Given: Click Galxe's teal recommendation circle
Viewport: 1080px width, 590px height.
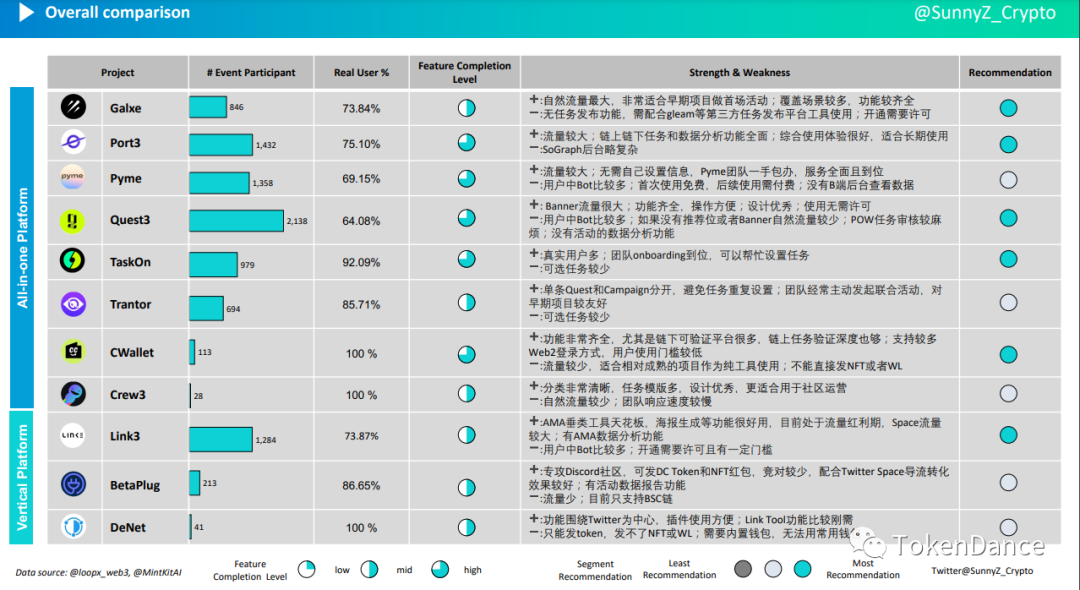Looking at the screenshot, I should click(1008, 108).
